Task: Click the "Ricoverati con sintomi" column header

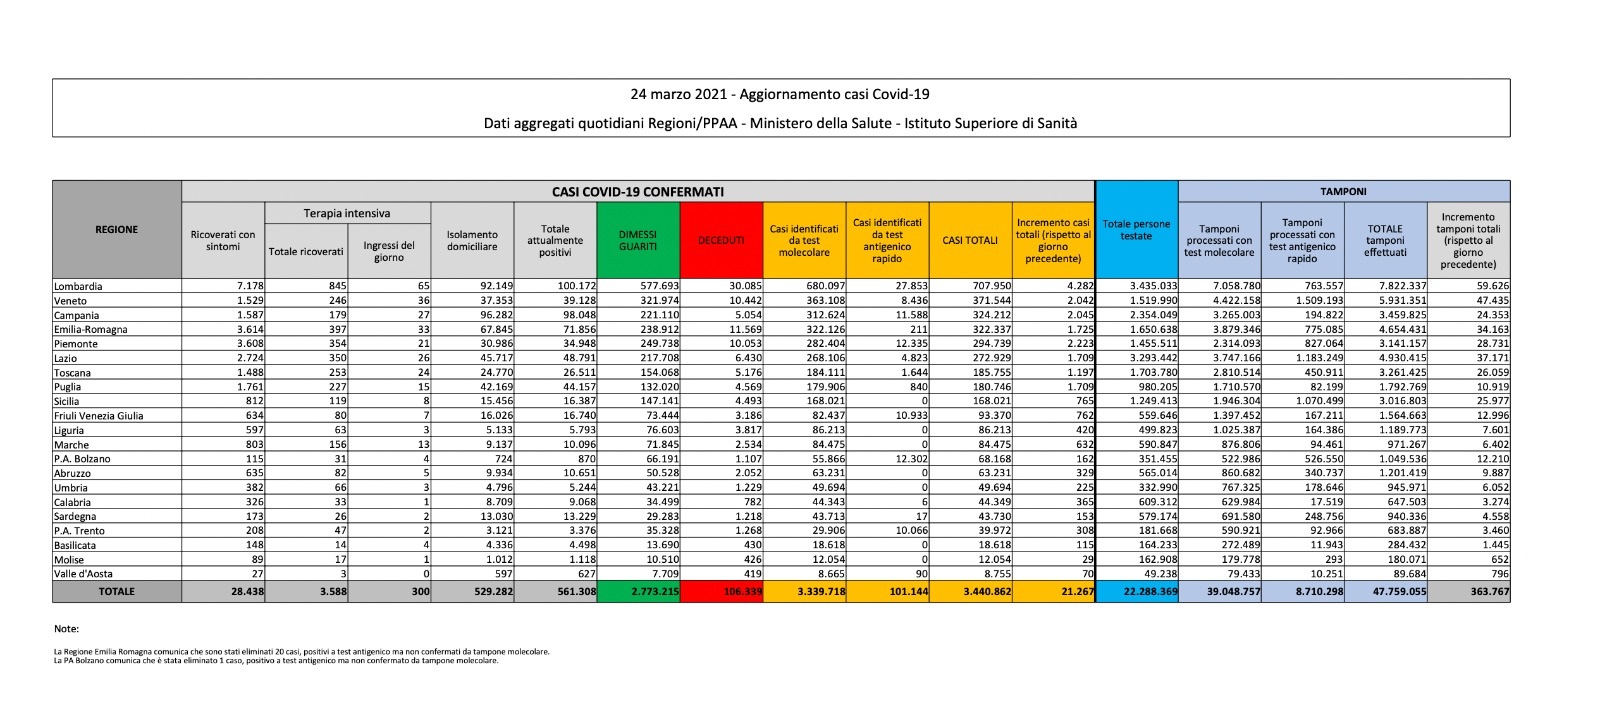Action: coord(223,240)
